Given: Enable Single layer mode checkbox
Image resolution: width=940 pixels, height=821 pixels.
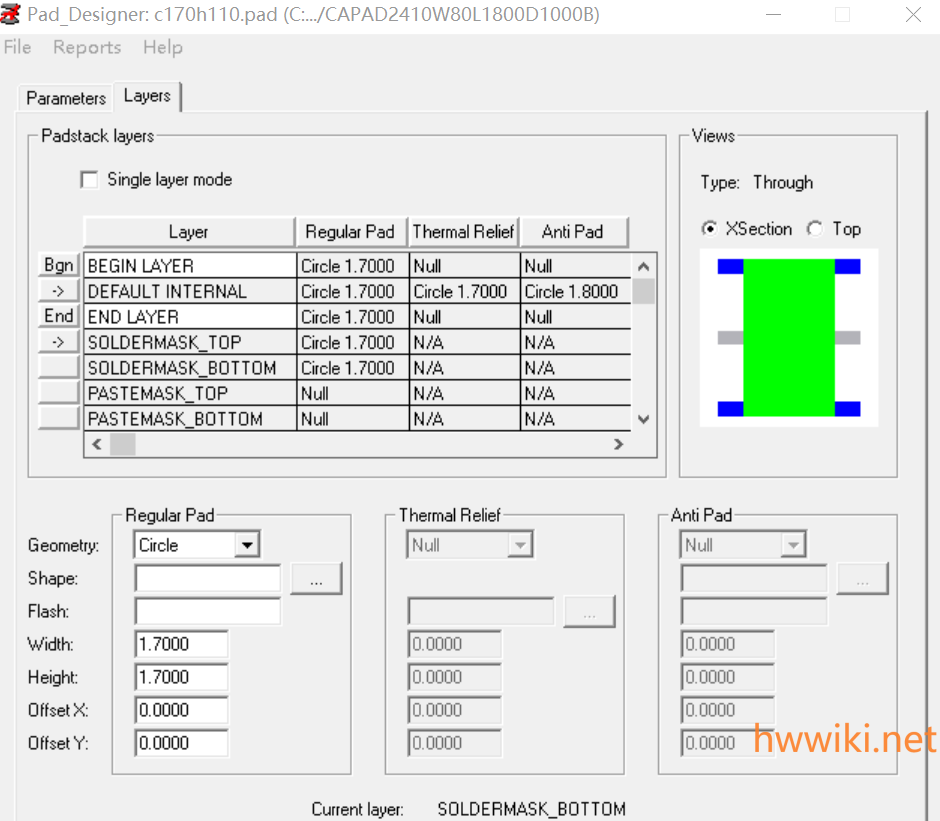Looking at the screenshot, I should click(90, 180).
